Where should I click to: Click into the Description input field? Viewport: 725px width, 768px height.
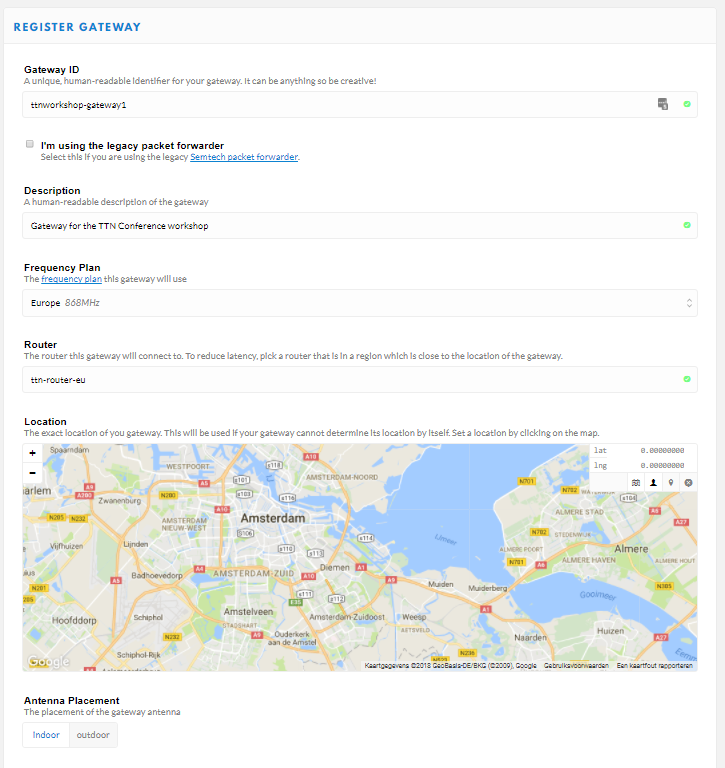[360, 225]
